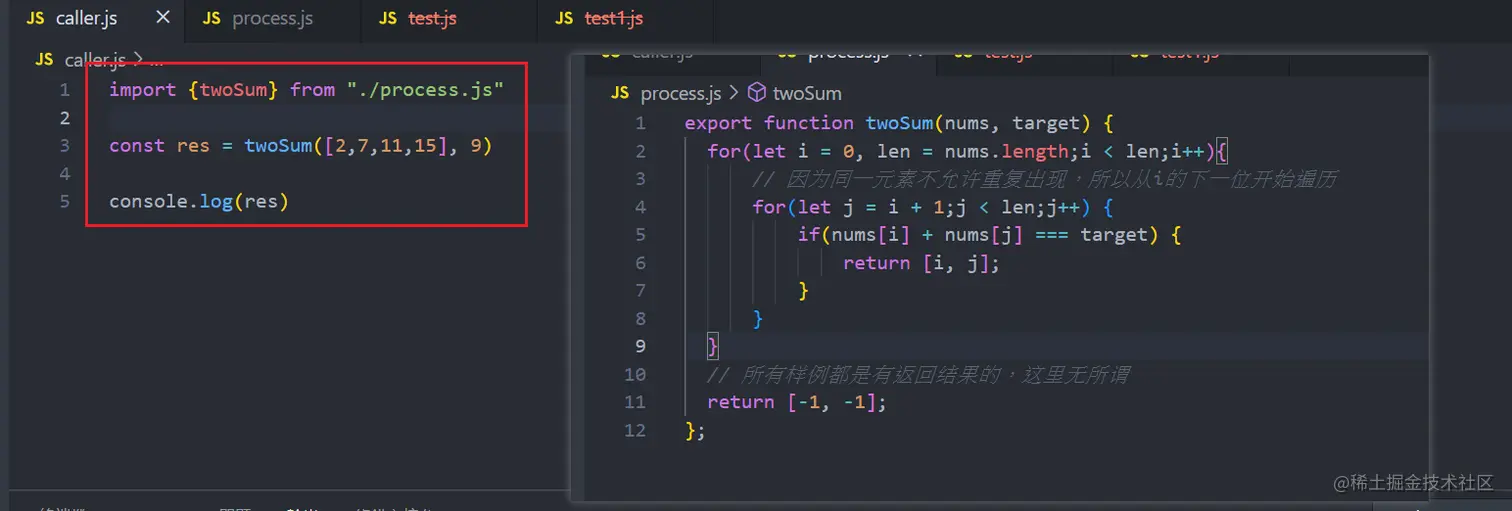Click the 'if(nums[i] + nums[j]' line
This screenshot has width=1512, height=511.
coord(990,235)
